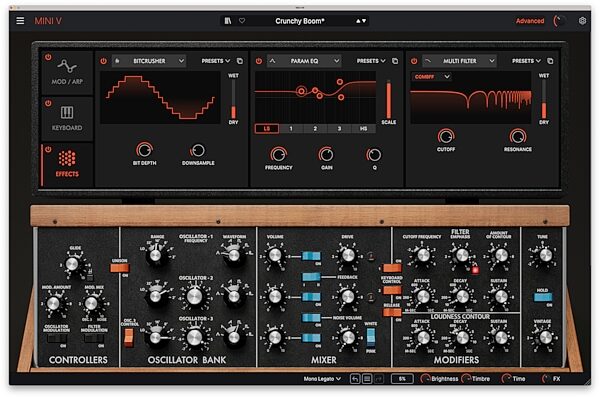Viewport: 600px width, 397px height.
Task: Open the hamburger main menu
Action: click(x=20, y=21)
